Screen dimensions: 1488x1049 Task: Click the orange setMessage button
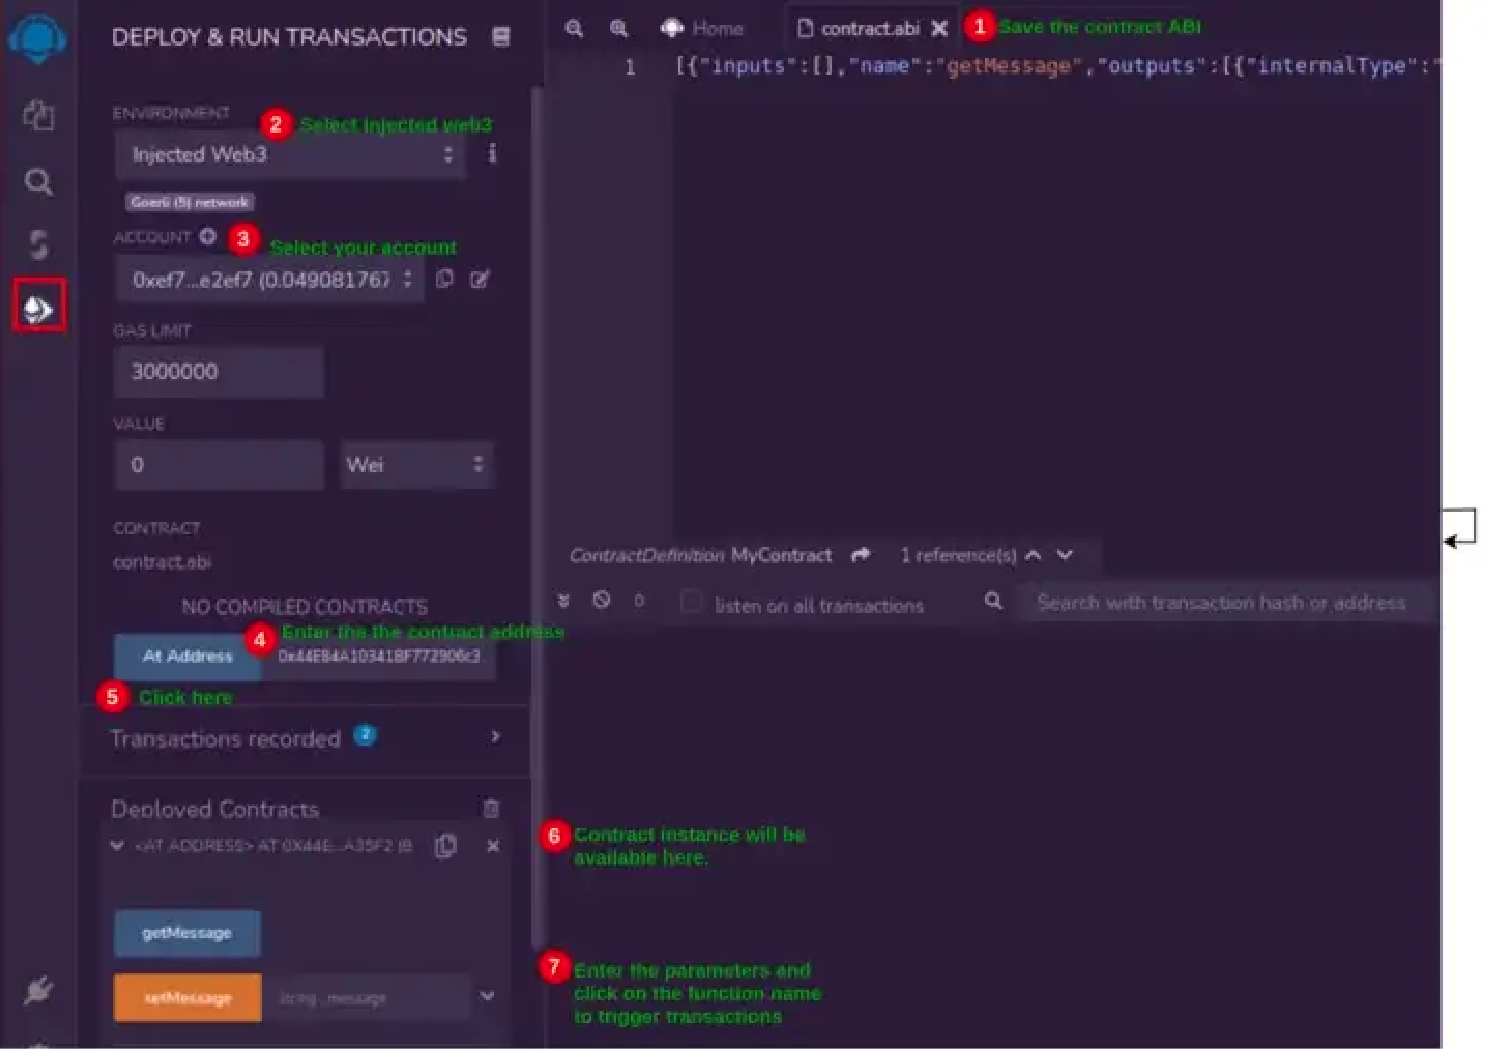point(187,998)
